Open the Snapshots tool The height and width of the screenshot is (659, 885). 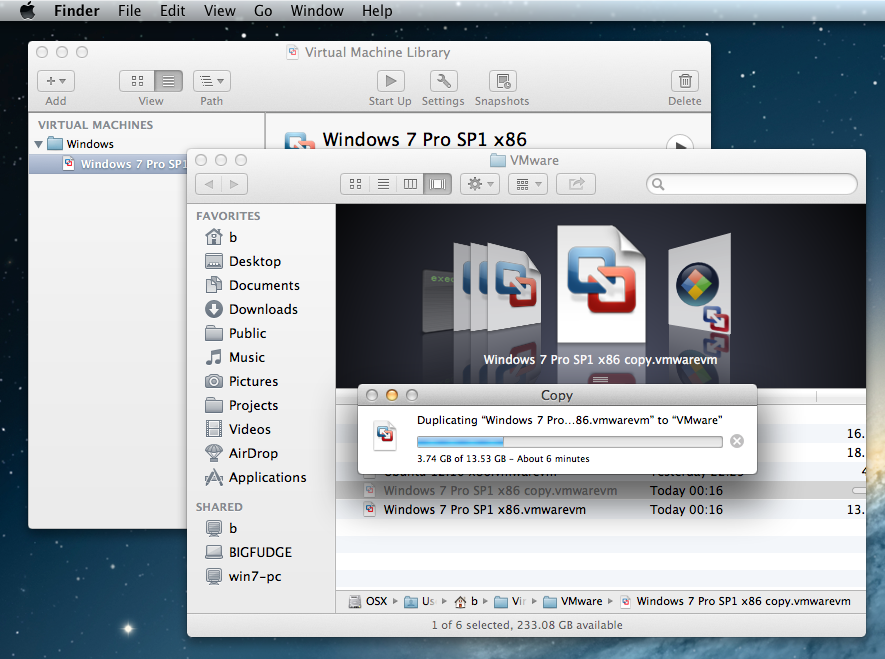coord(502,81)
